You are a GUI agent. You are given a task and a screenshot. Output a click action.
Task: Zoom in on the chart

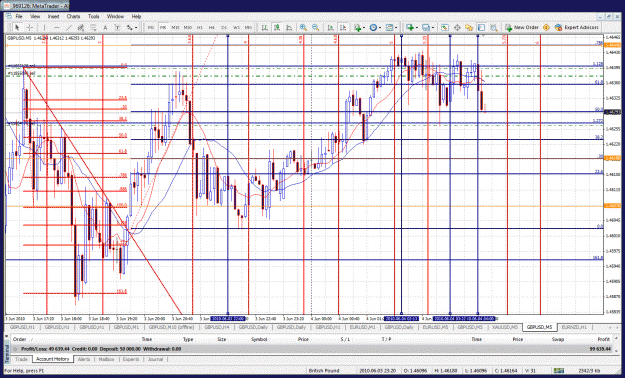tap(303, 28)
